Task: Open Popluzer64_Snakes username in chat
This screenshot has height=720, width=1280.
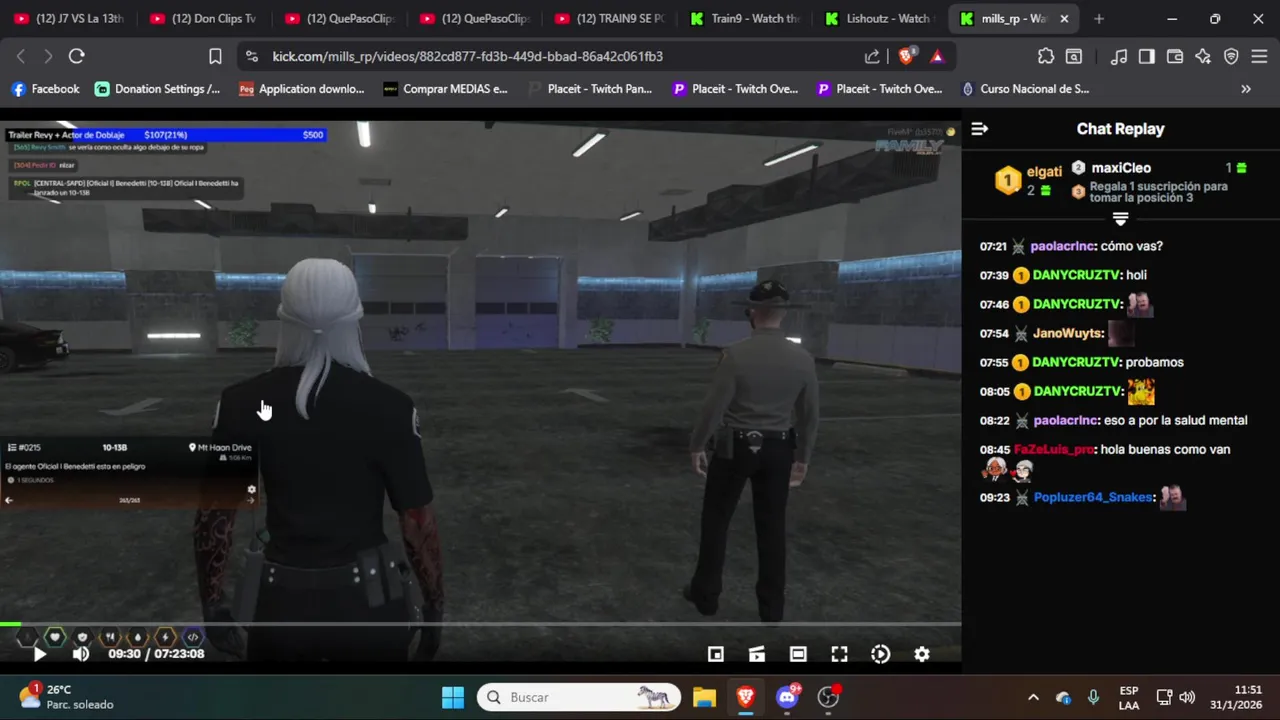Action: (x=1094, y=497)
